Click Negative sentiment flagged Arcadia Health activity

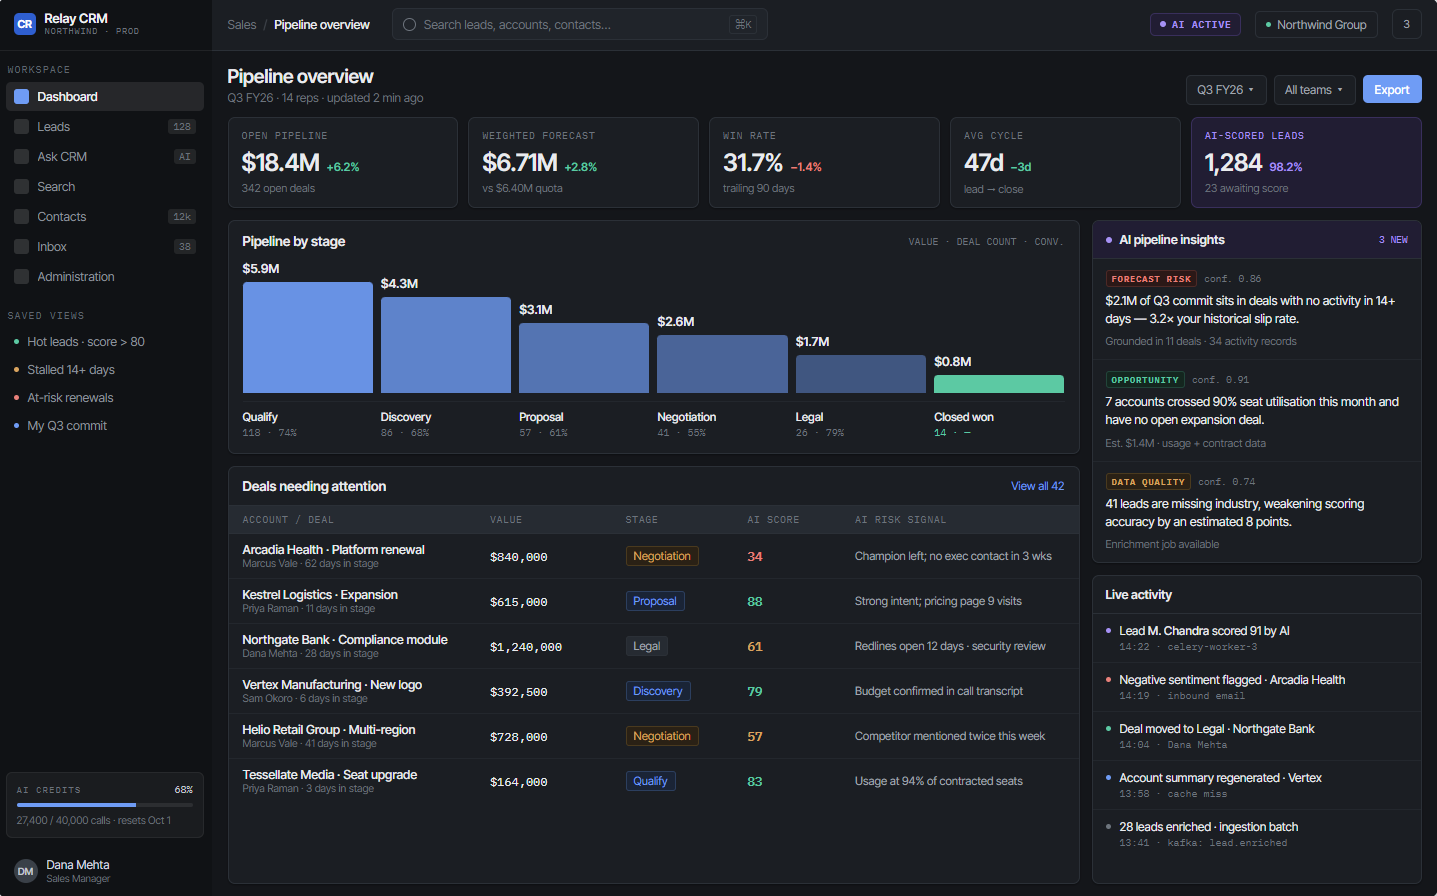1256,687
